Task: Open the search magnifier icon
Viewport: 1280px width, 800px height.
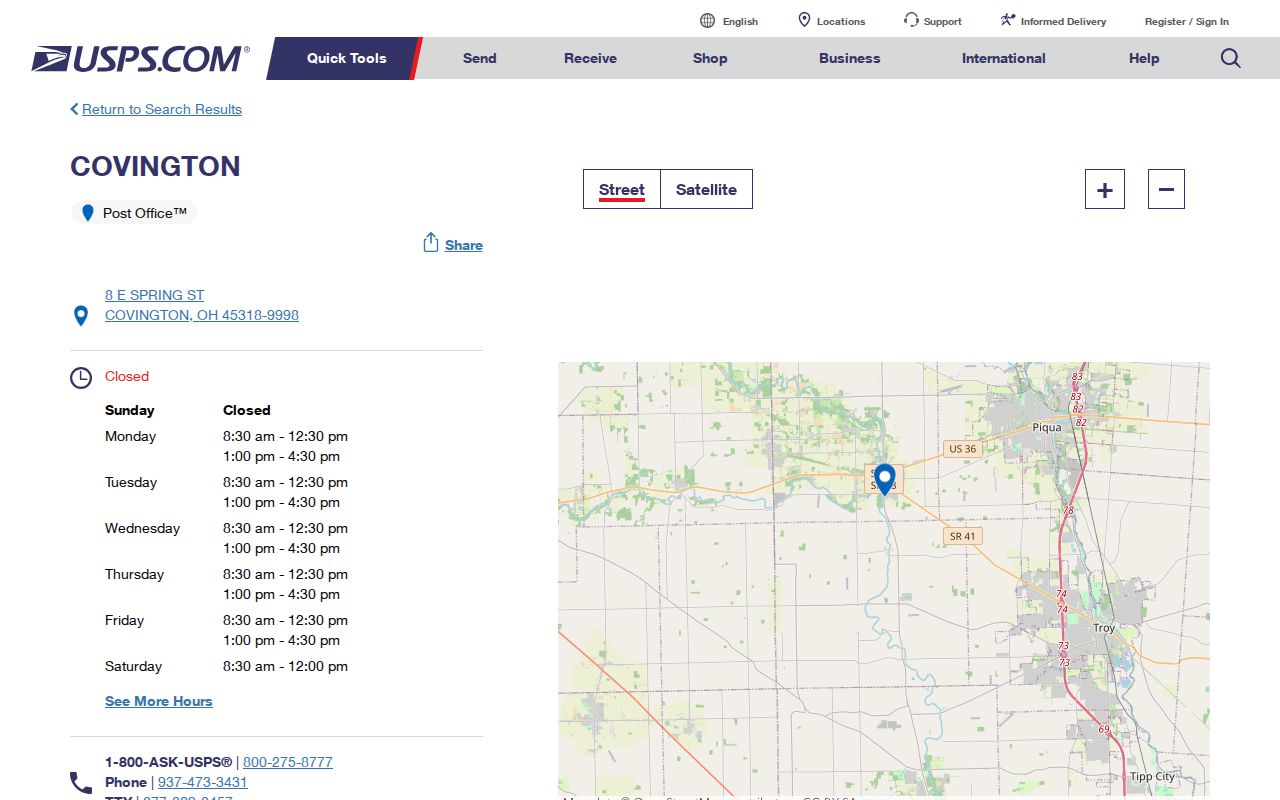Action: coord(1231,58)
